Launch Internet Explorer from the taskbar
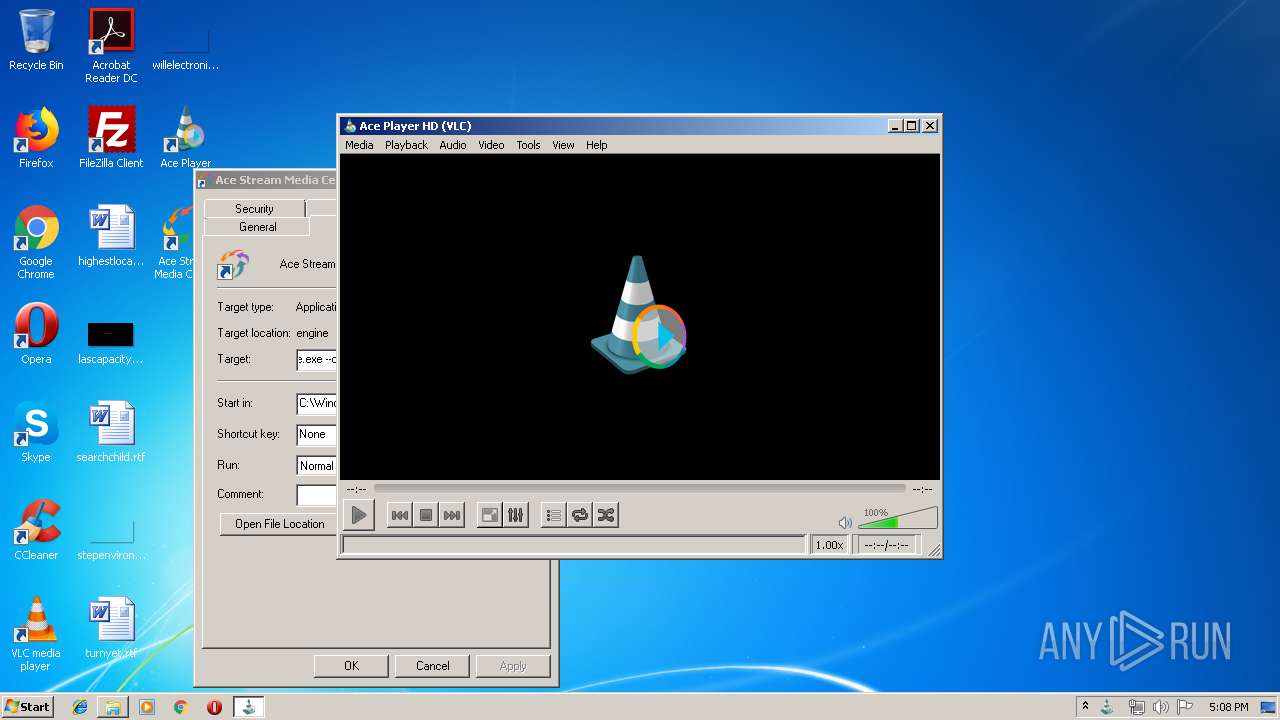 click(80, 707)
